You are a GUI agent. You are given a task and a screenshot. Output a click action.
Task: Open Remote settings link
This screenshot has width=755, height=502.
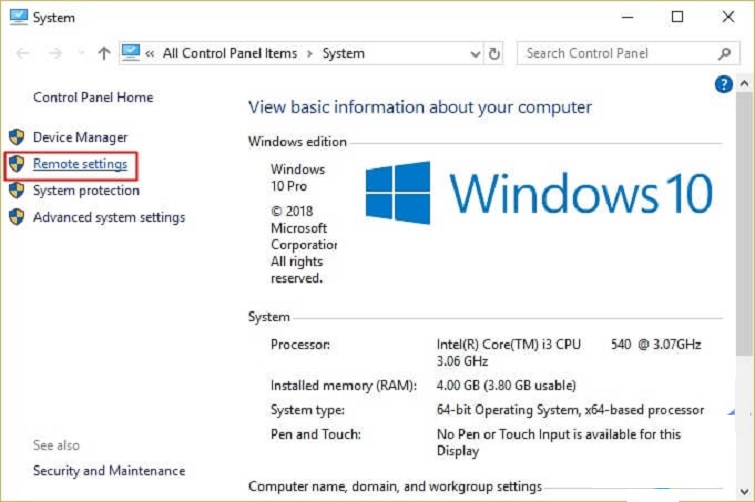point(80,164)
